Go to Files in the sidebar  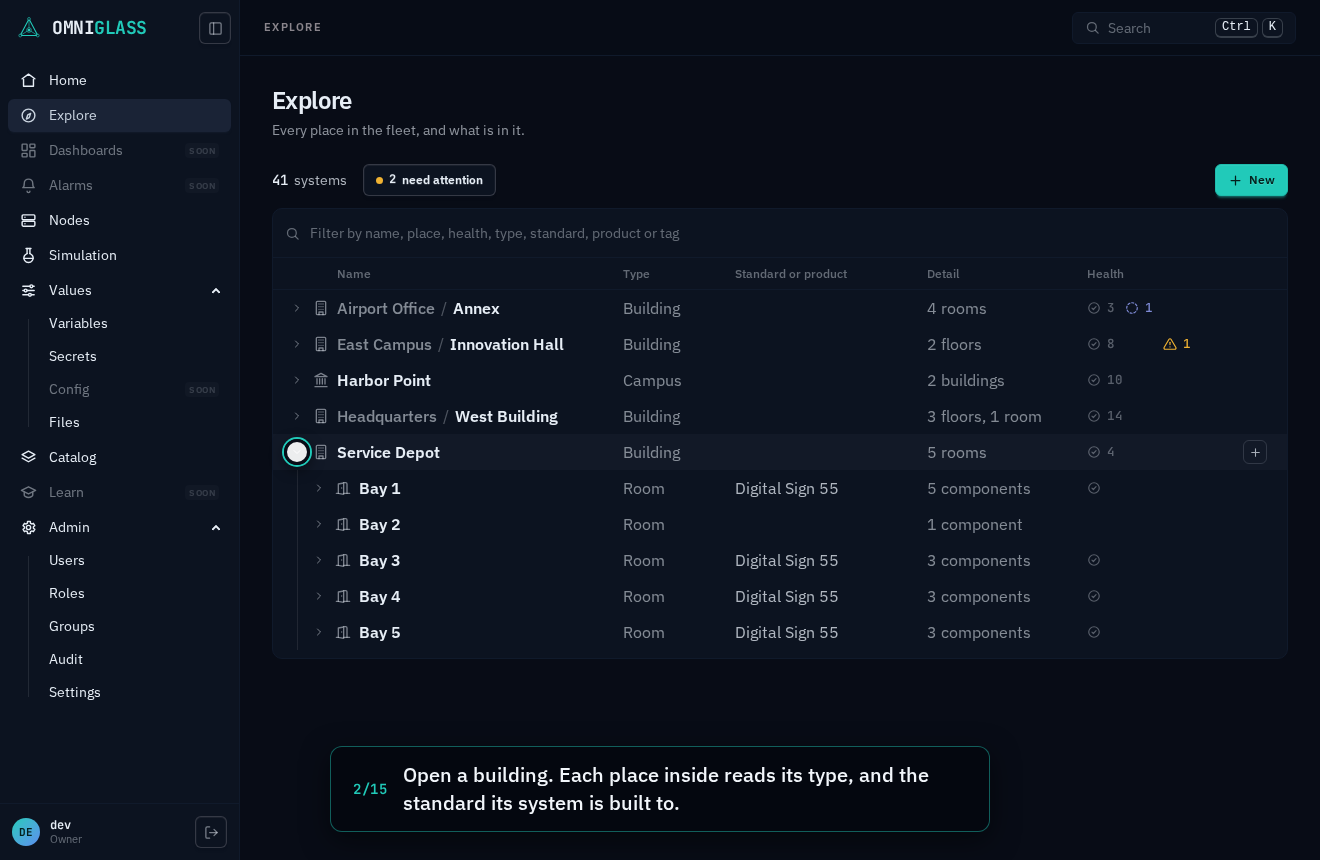(x=64, y=422)
